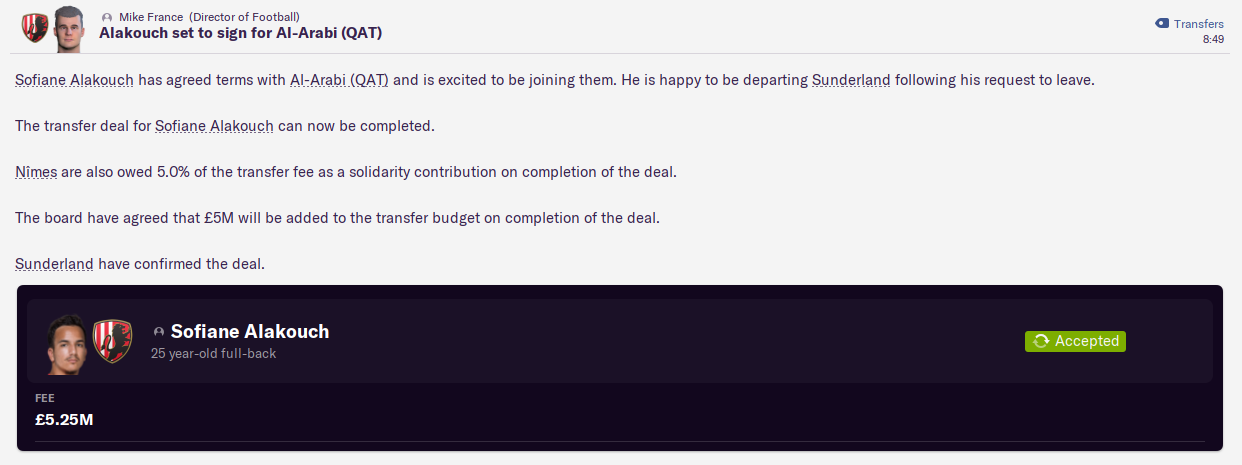The height and width of the screenshot is (465, 1242).
Task: Click the circular arrows icon in the Accepted badge
Action: (x=1041, y=341)
